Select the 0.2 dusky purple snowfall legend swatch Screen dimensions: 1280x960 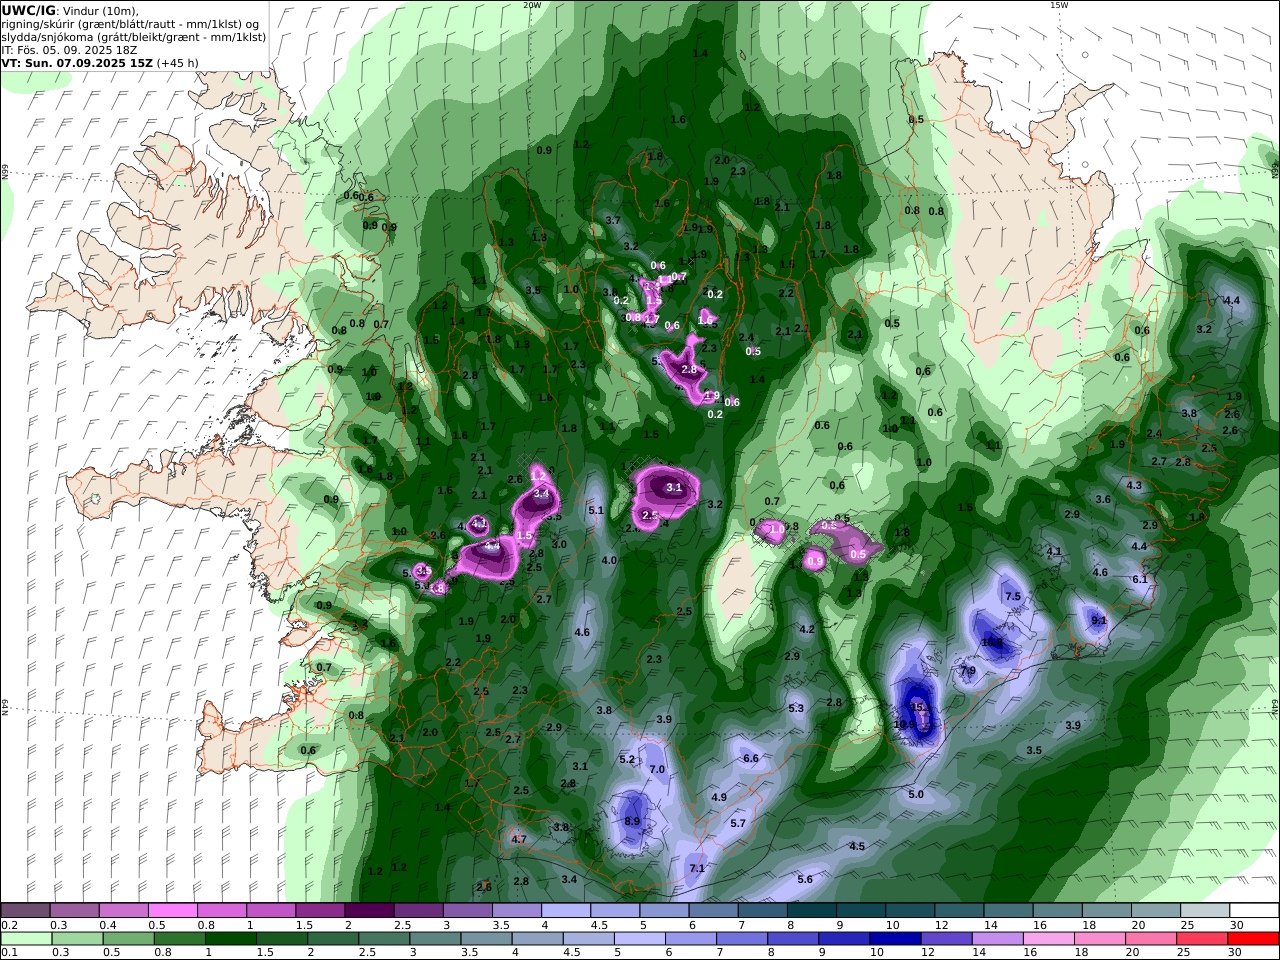[25, 911]
